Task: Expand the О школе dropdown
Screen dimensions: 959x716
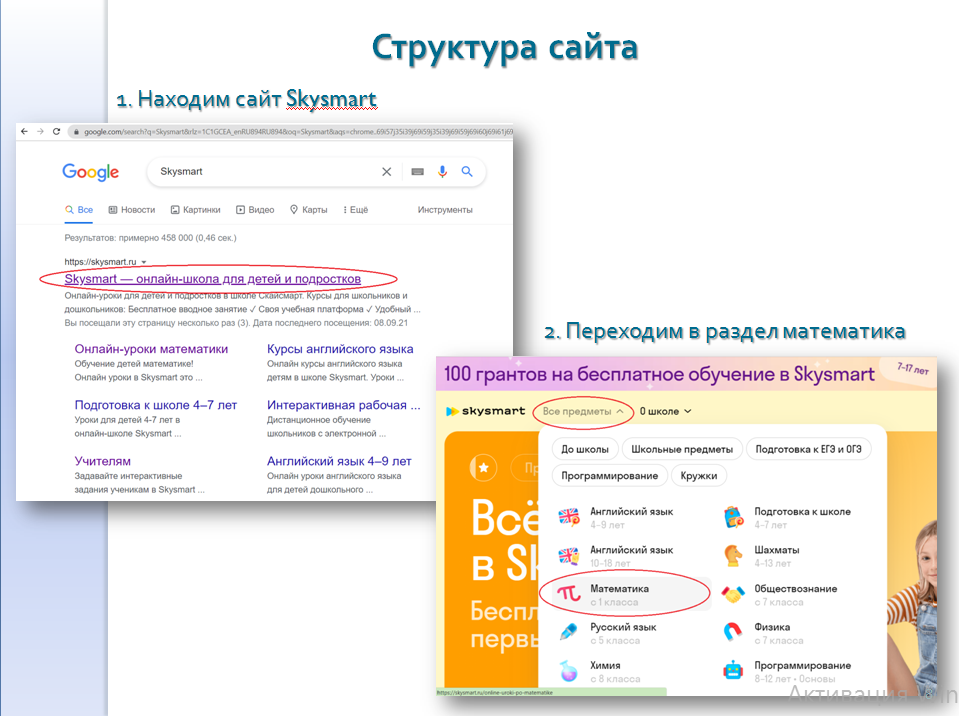Action: pyautogui.click(x=663, y=410)
